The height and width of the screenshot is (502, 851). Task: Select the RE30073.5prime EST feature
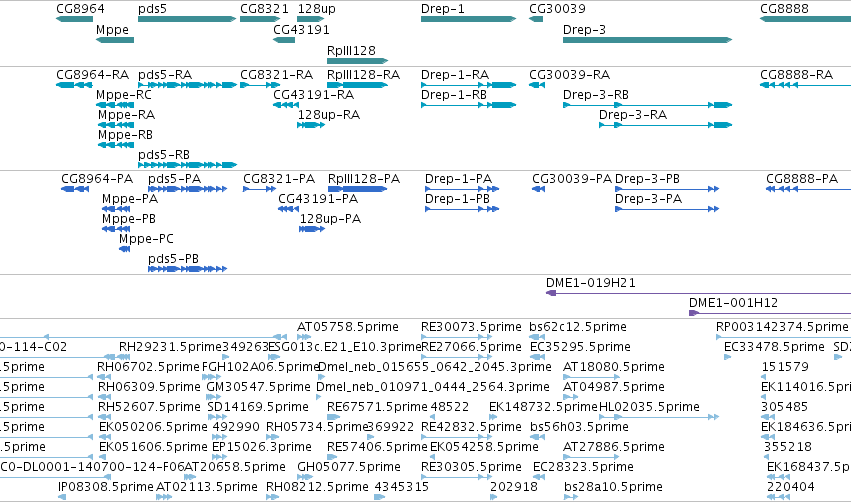click(x=456, y=338)
